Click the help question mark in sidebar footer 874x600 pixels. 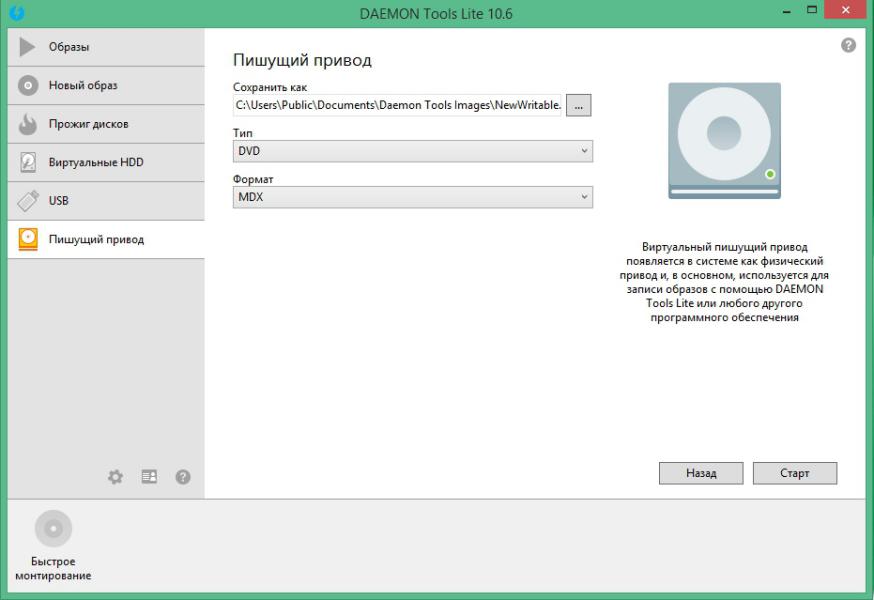coord(183,477)
